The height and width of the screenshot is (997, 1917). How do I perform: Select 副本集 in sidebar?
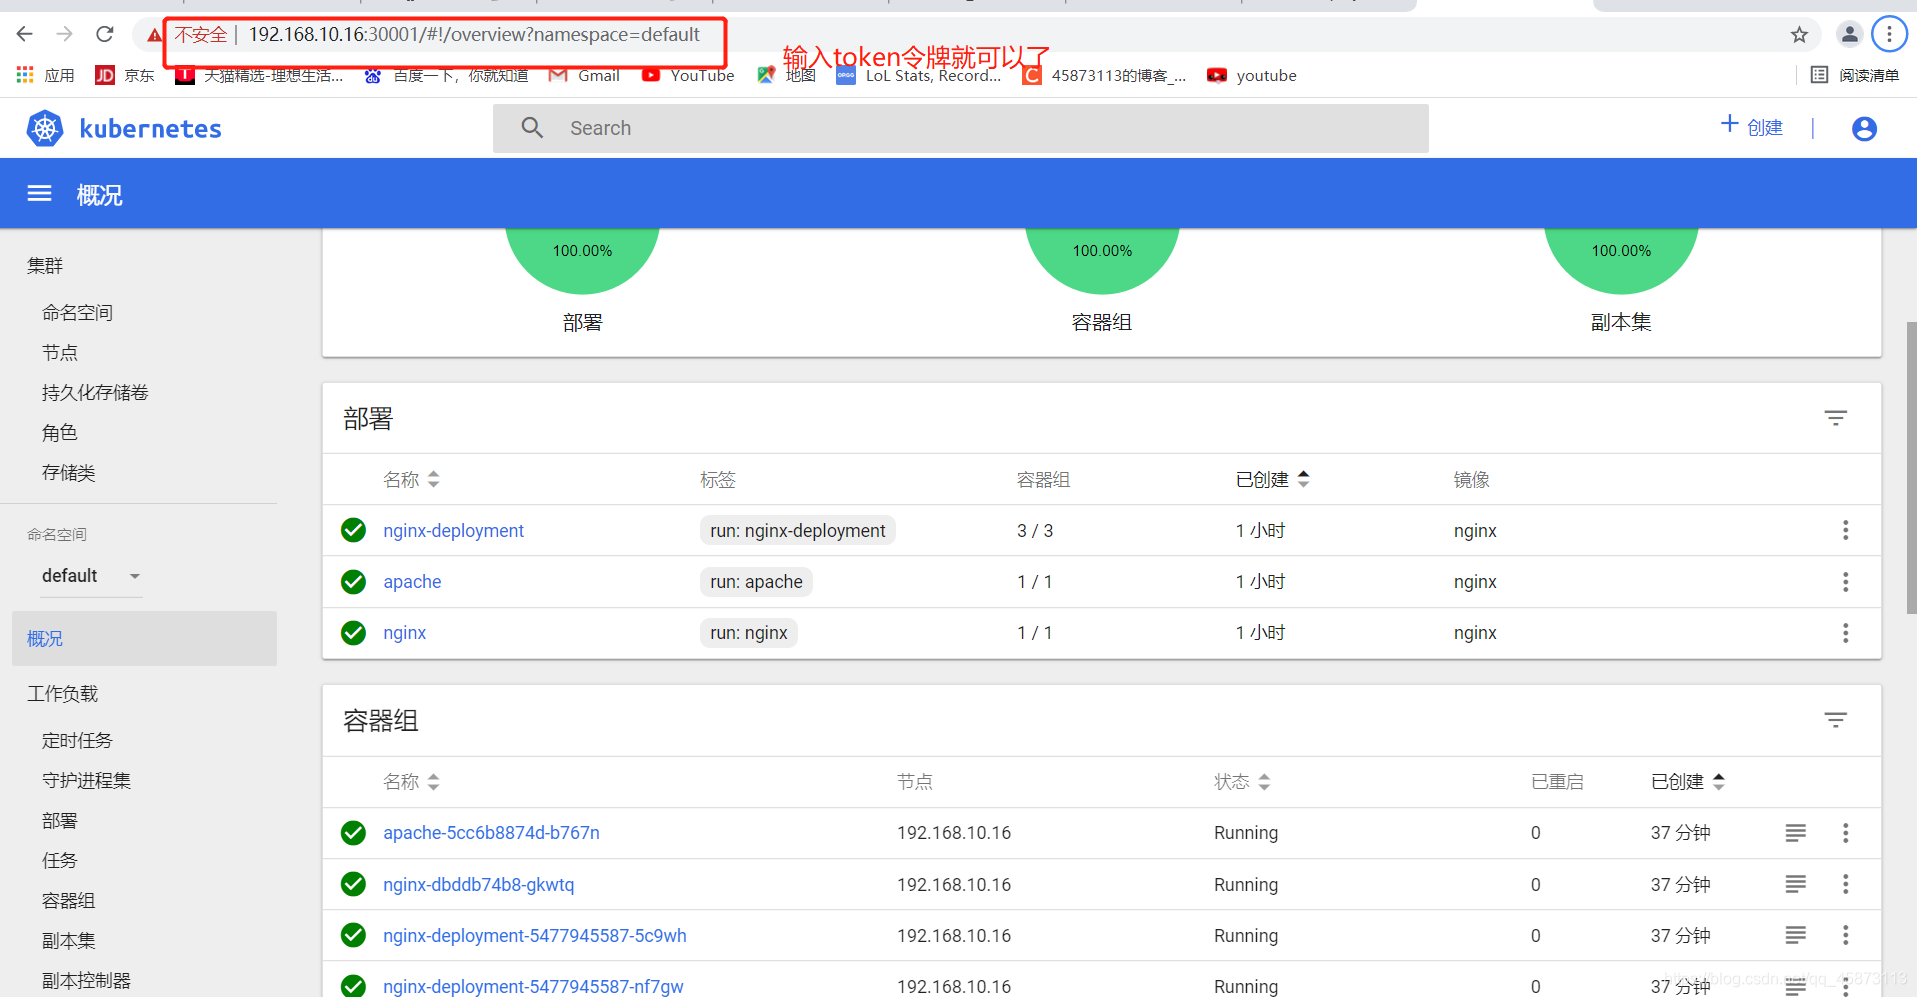pos(69,941)
